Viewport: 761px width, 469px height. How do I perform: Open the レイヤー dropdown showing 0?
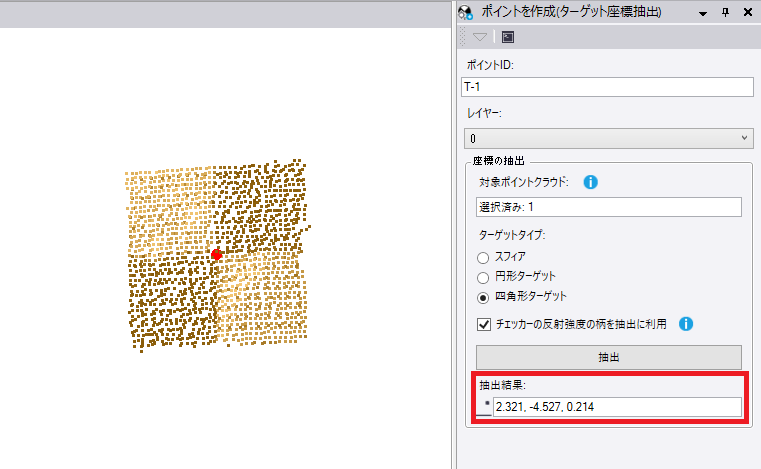click(609, 138)
